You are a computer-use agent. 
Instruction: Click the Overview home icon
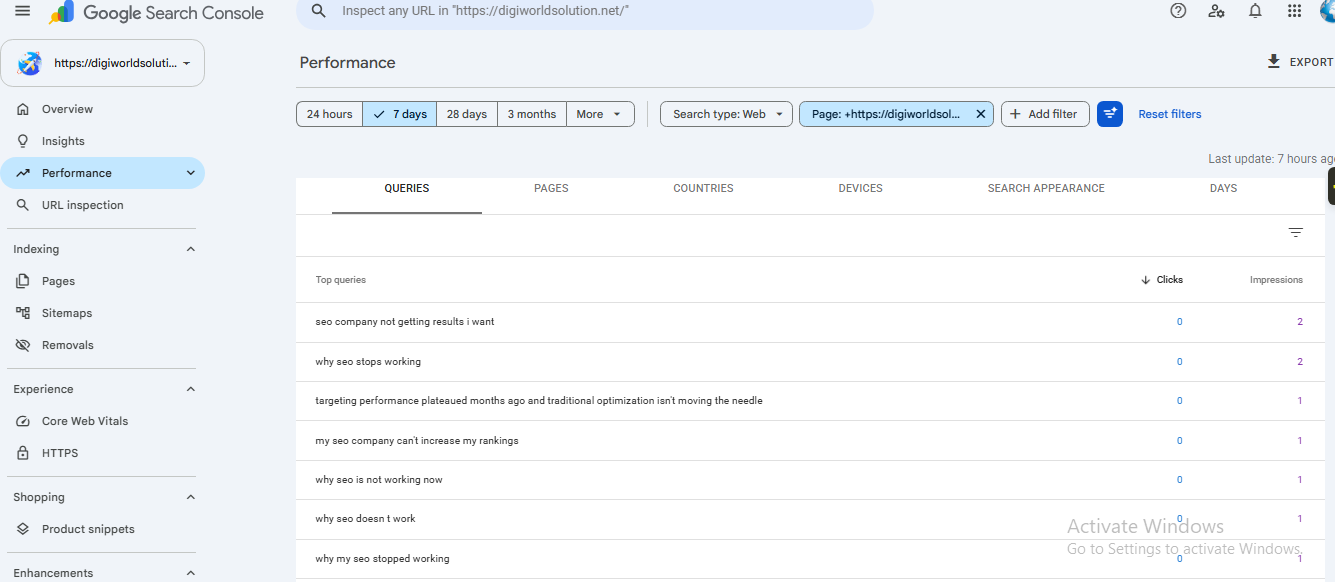coord(23,109)
